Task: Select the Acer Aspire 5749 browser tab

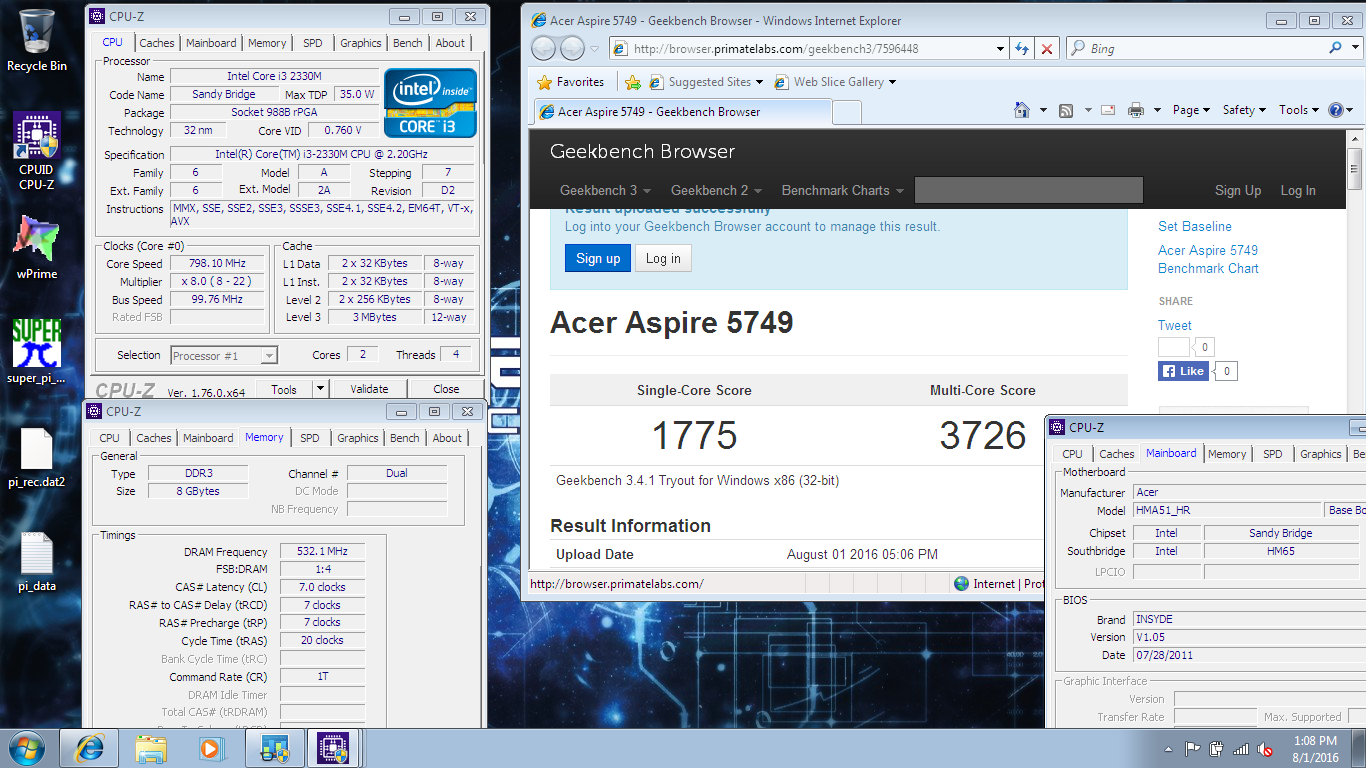Action: [x=682, y=112]
